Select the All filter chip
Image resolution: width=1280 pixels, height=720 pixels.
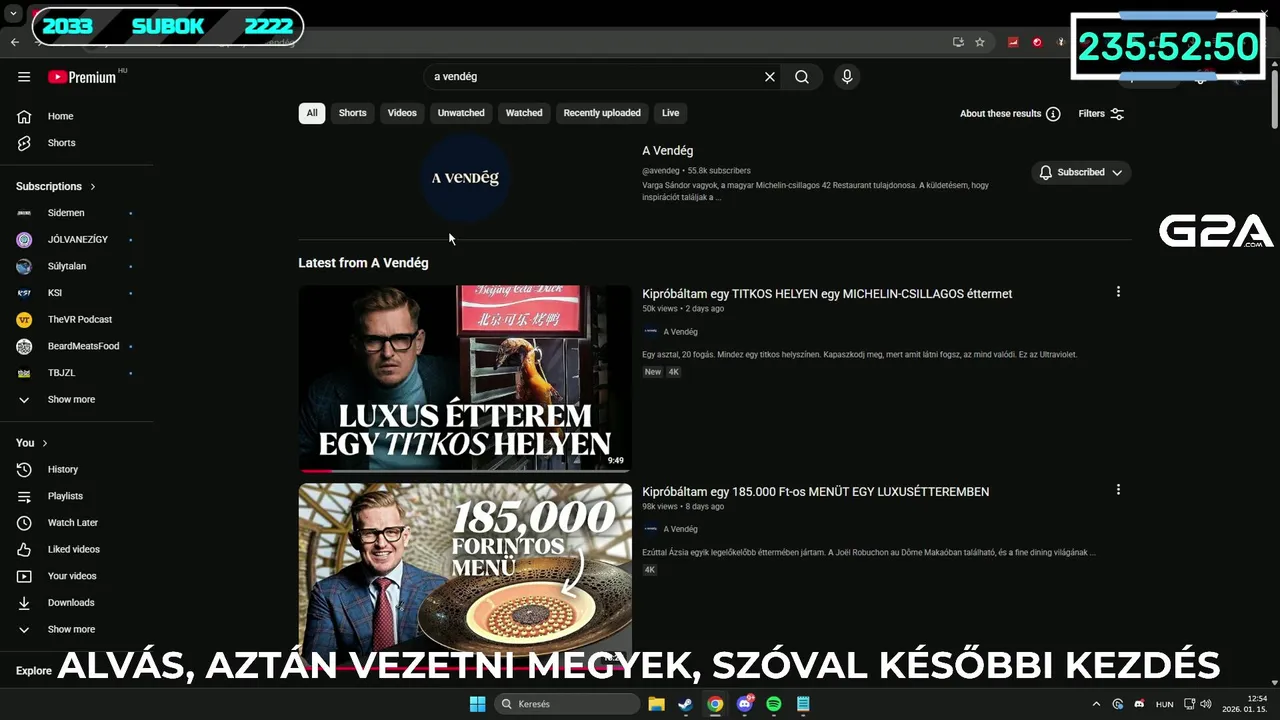coord(312,113)
